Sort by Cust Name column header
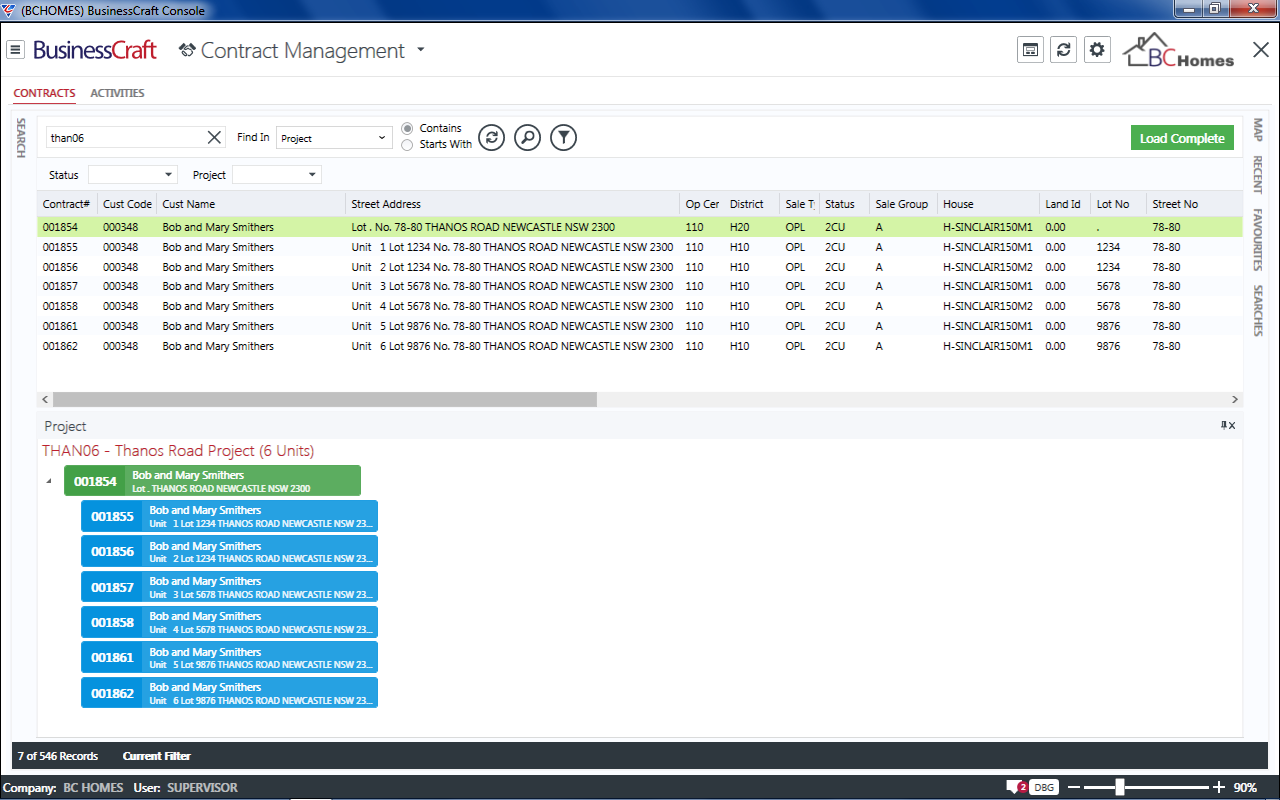Viewport: 1280px width, 800px height. click(x=251, y=204)
